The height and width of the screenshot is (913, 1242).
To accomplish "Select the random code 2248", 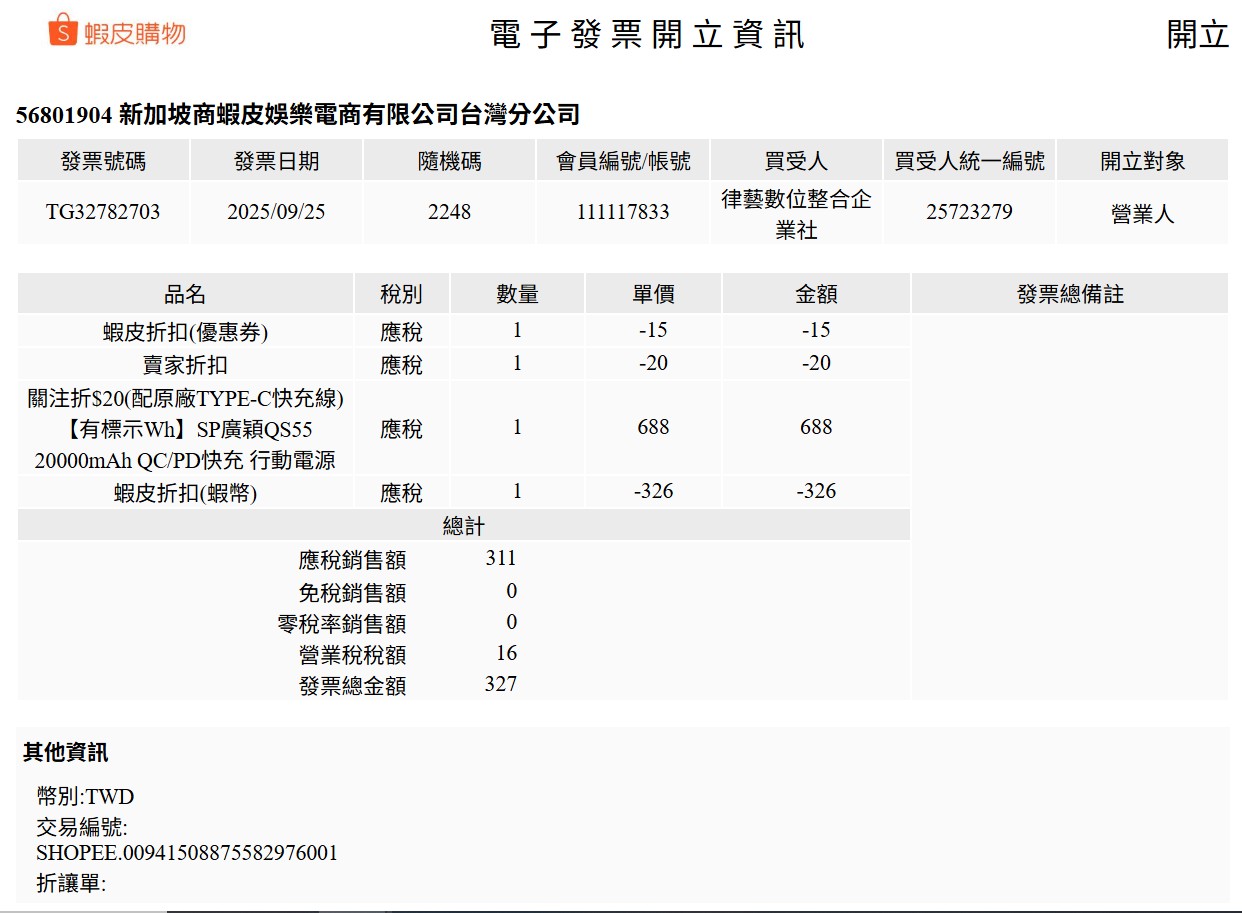I will click(449, 212).
